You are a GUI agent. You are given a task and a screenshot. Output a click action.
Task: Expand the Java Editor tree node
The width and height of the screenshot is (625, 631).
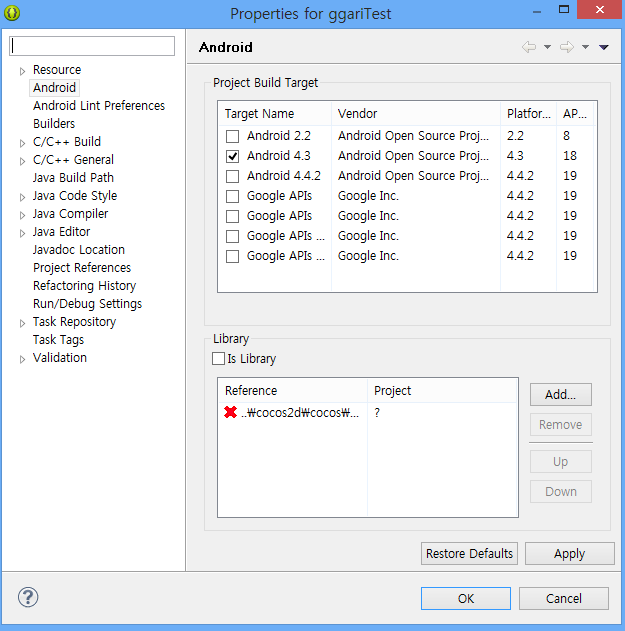click(23, 233)
